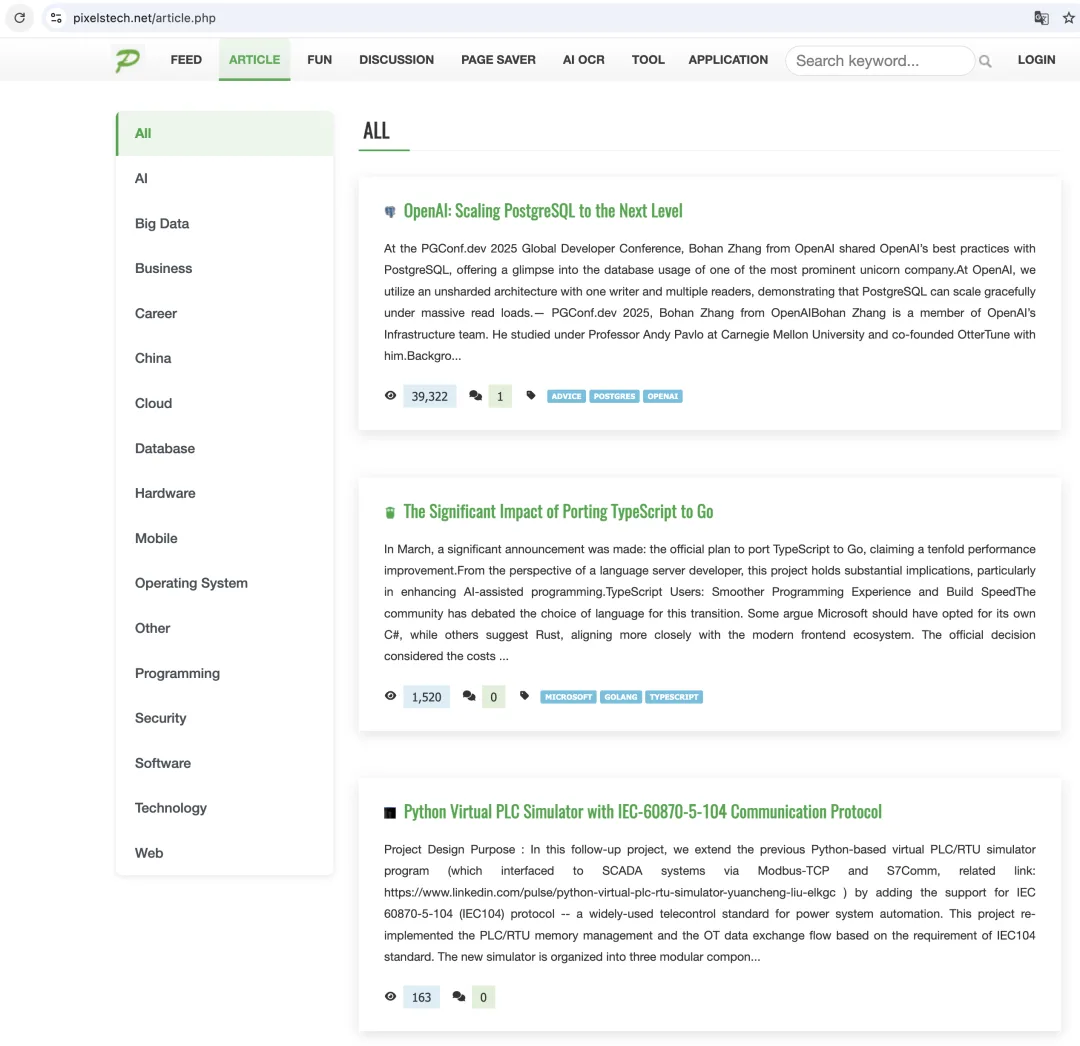
Task: Select the ARTICLE tab
Action: click(x=254, y=60)
